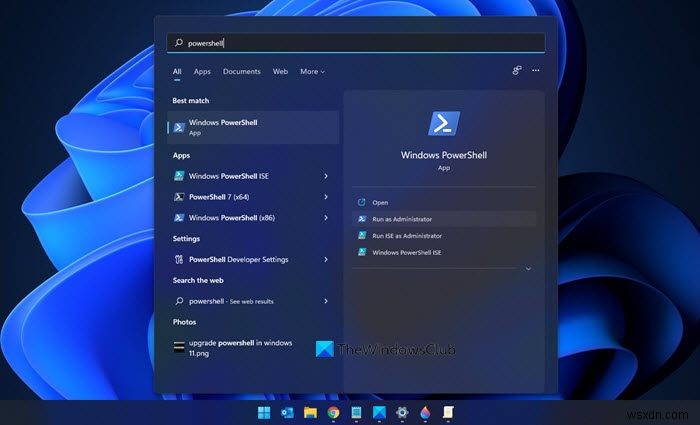Image resolution: width=700 pixels, height=425 pixels.
Task: Click the search magnifier icon in the search box
Action: [x=179, y=43]
